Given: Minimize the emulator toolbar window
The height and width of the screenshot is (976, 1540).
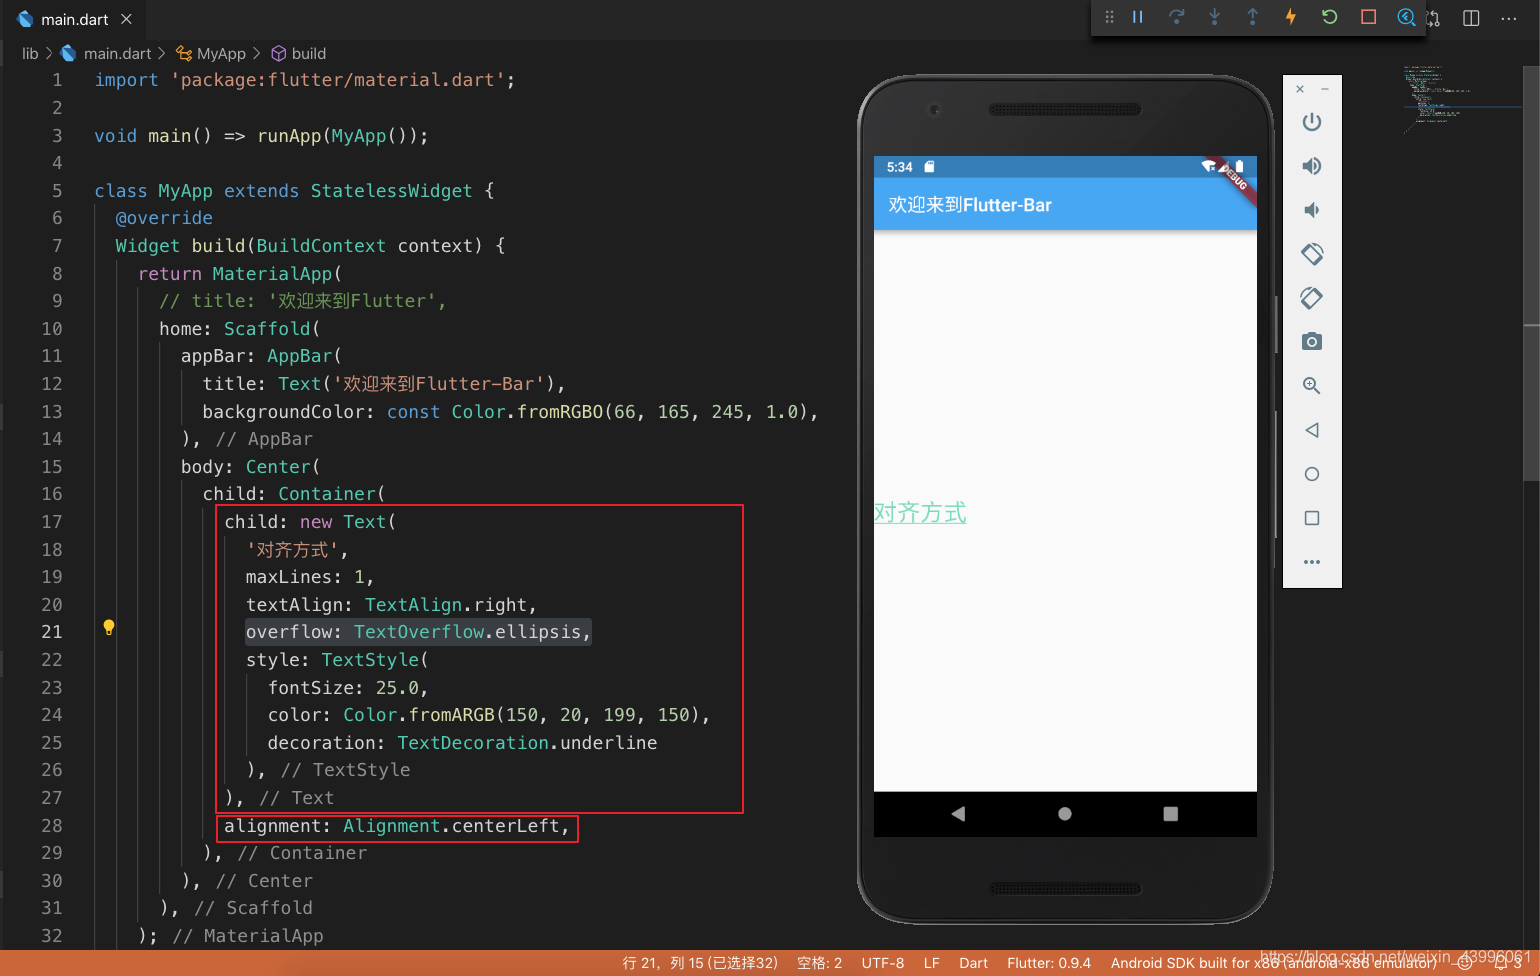Looking at the screenshot, I should pyautogui.click(x=1325, y=89).
